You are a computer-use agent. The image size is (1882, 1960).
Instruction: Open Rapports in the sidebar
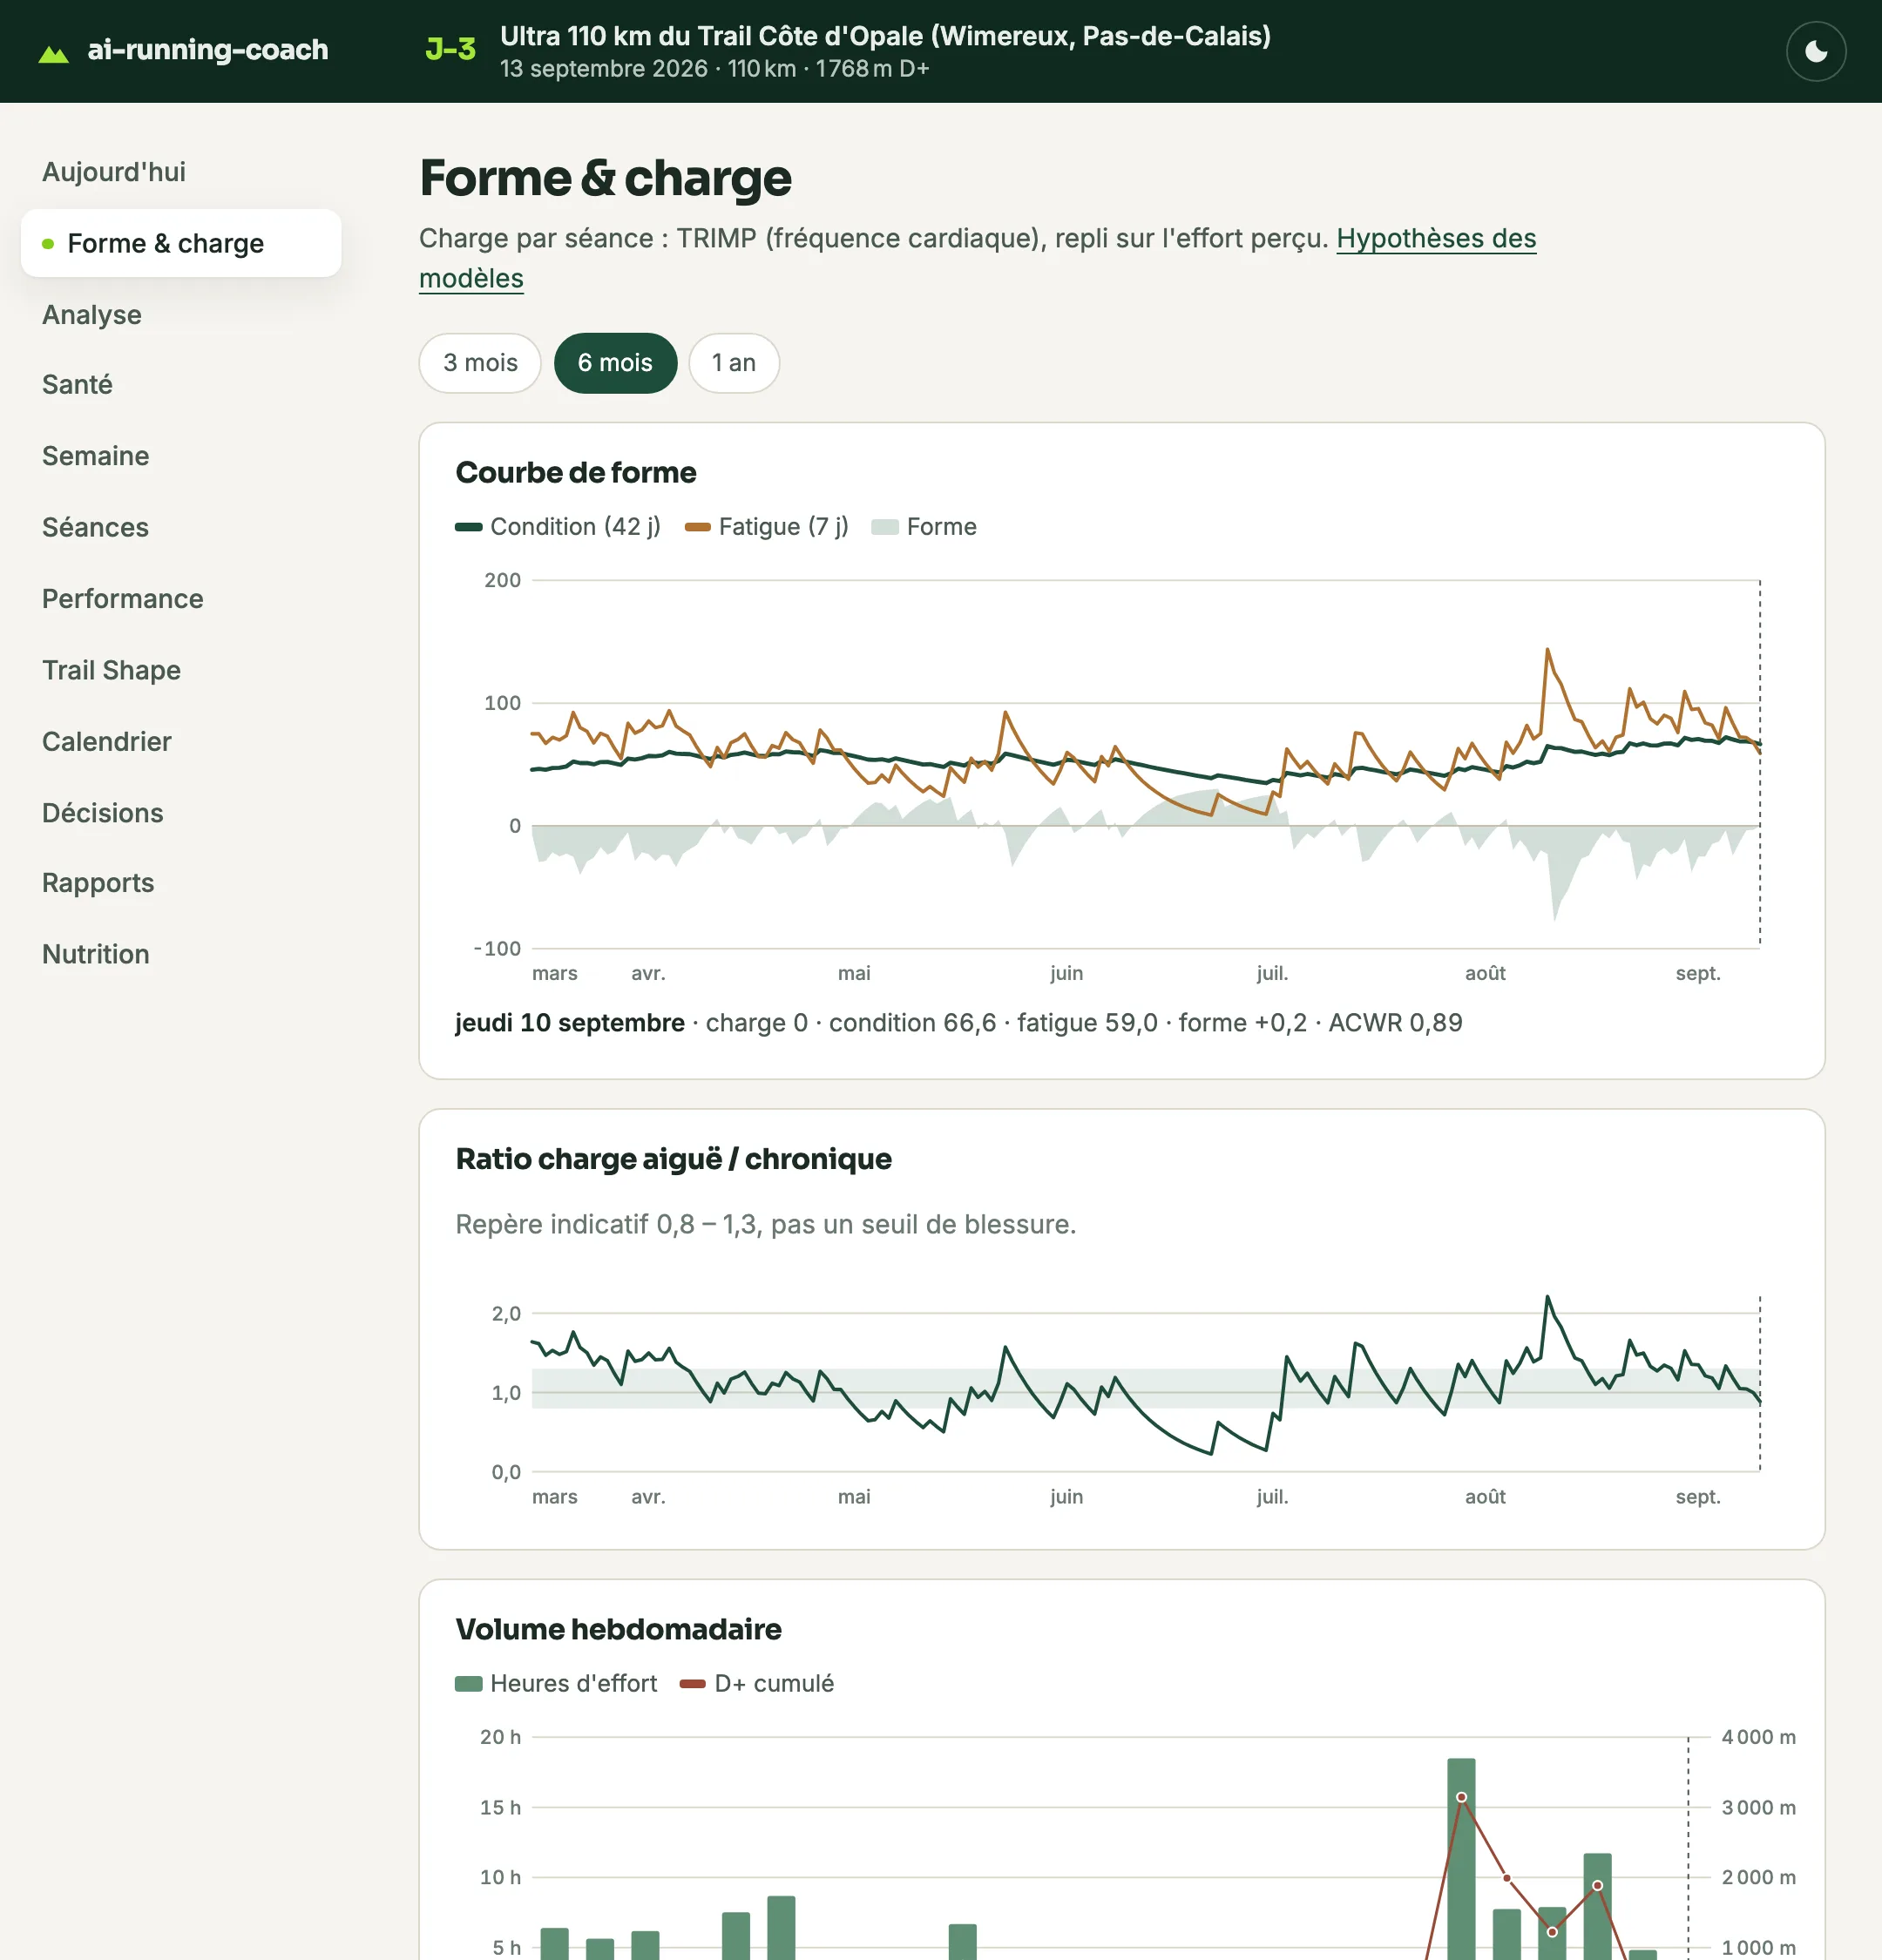tap(98, 883)
